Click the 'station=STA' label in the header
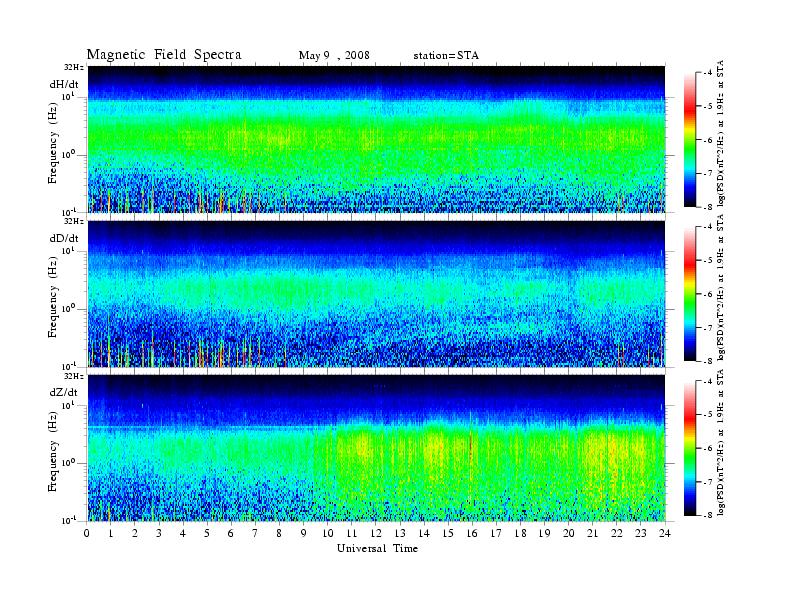The height and width of the screenshot is (612, 792). [x=446, y=55]
